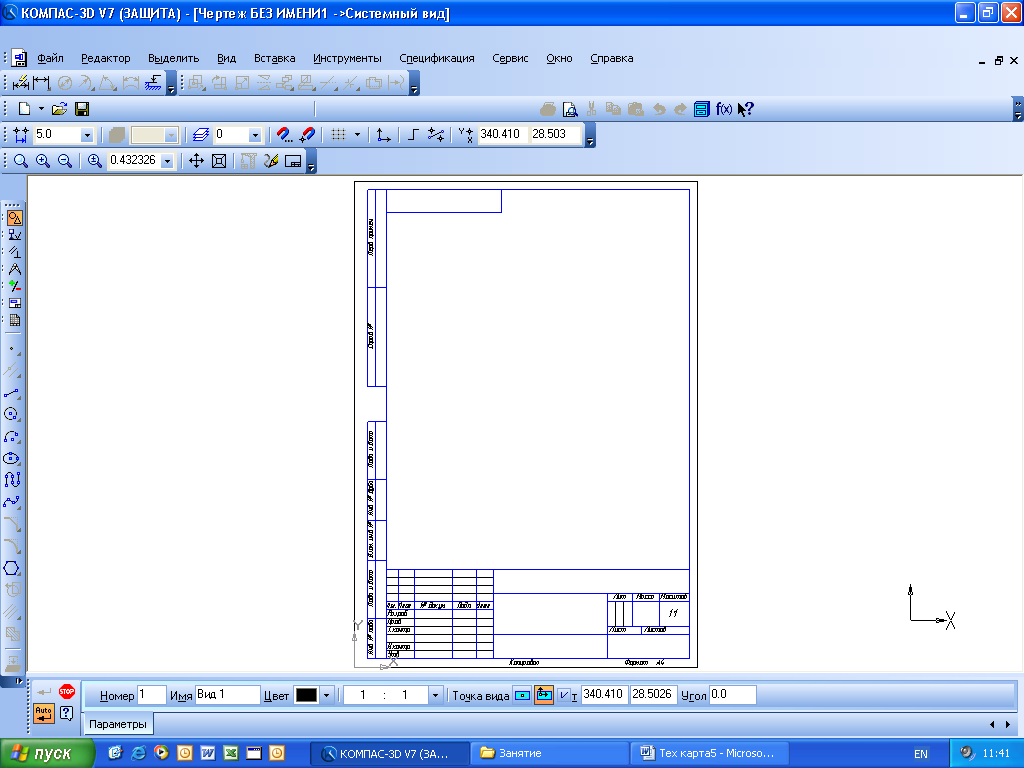Click the zoom window magnifier icon
Viewport: 1024px width, 768px height.
pos(21,161)
